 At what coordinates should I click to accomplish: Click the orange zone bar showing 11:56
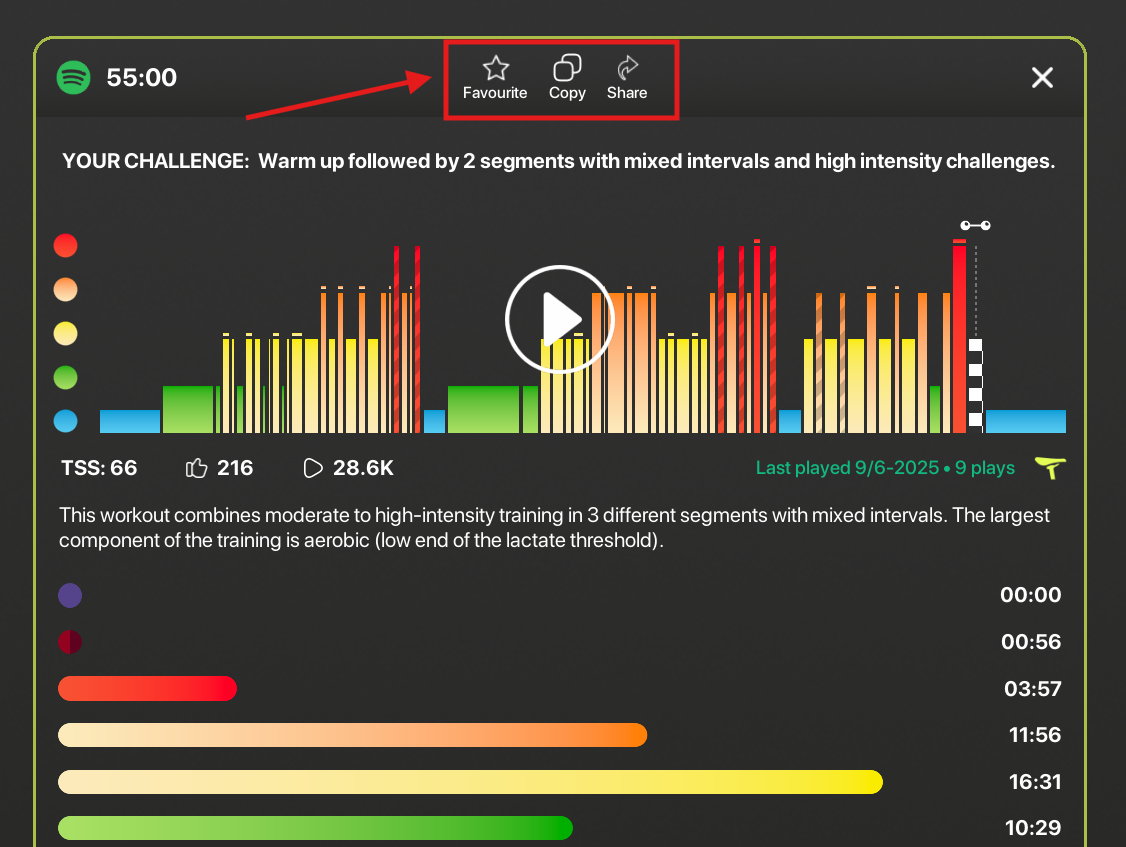click(x=353, y=735)
